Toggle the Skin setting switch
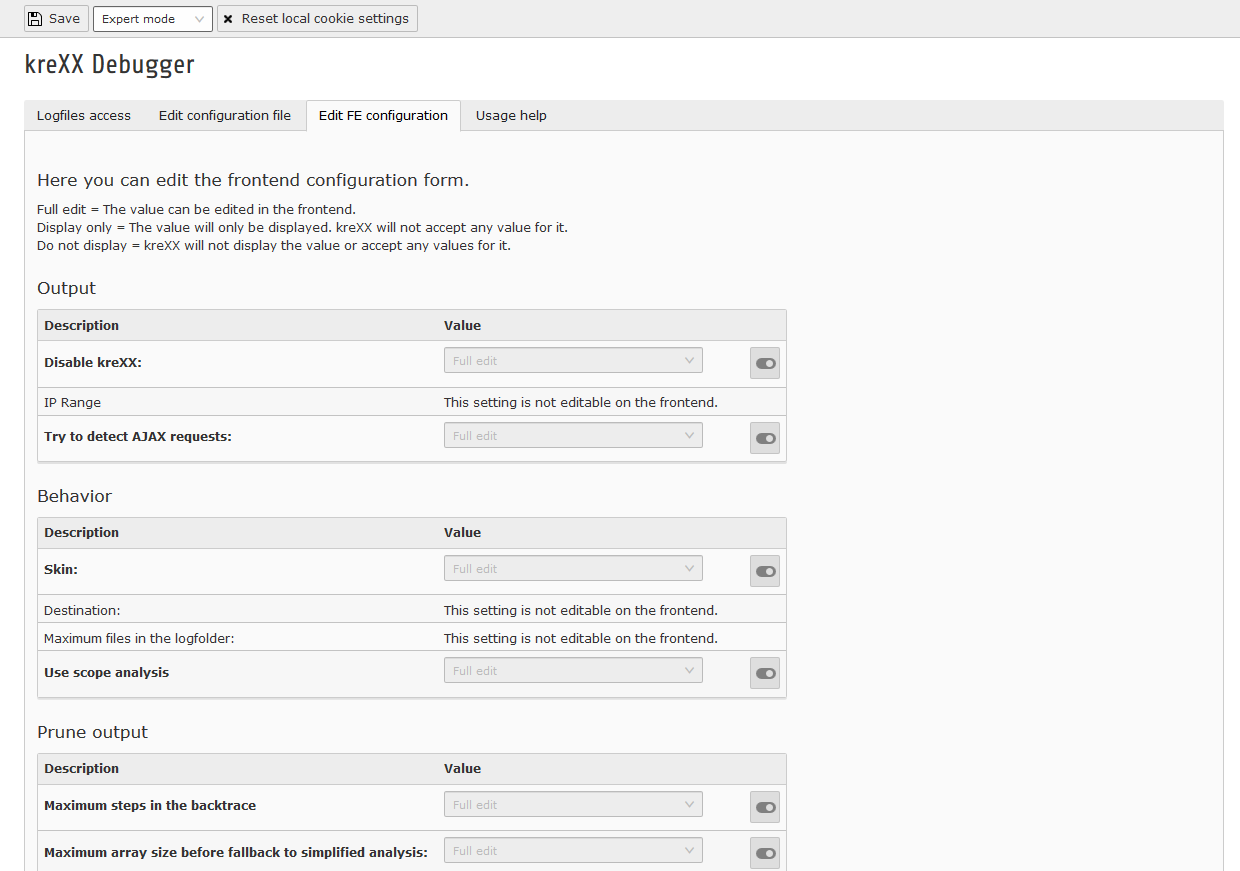The image size is (1240, 871). pos(765,571)
